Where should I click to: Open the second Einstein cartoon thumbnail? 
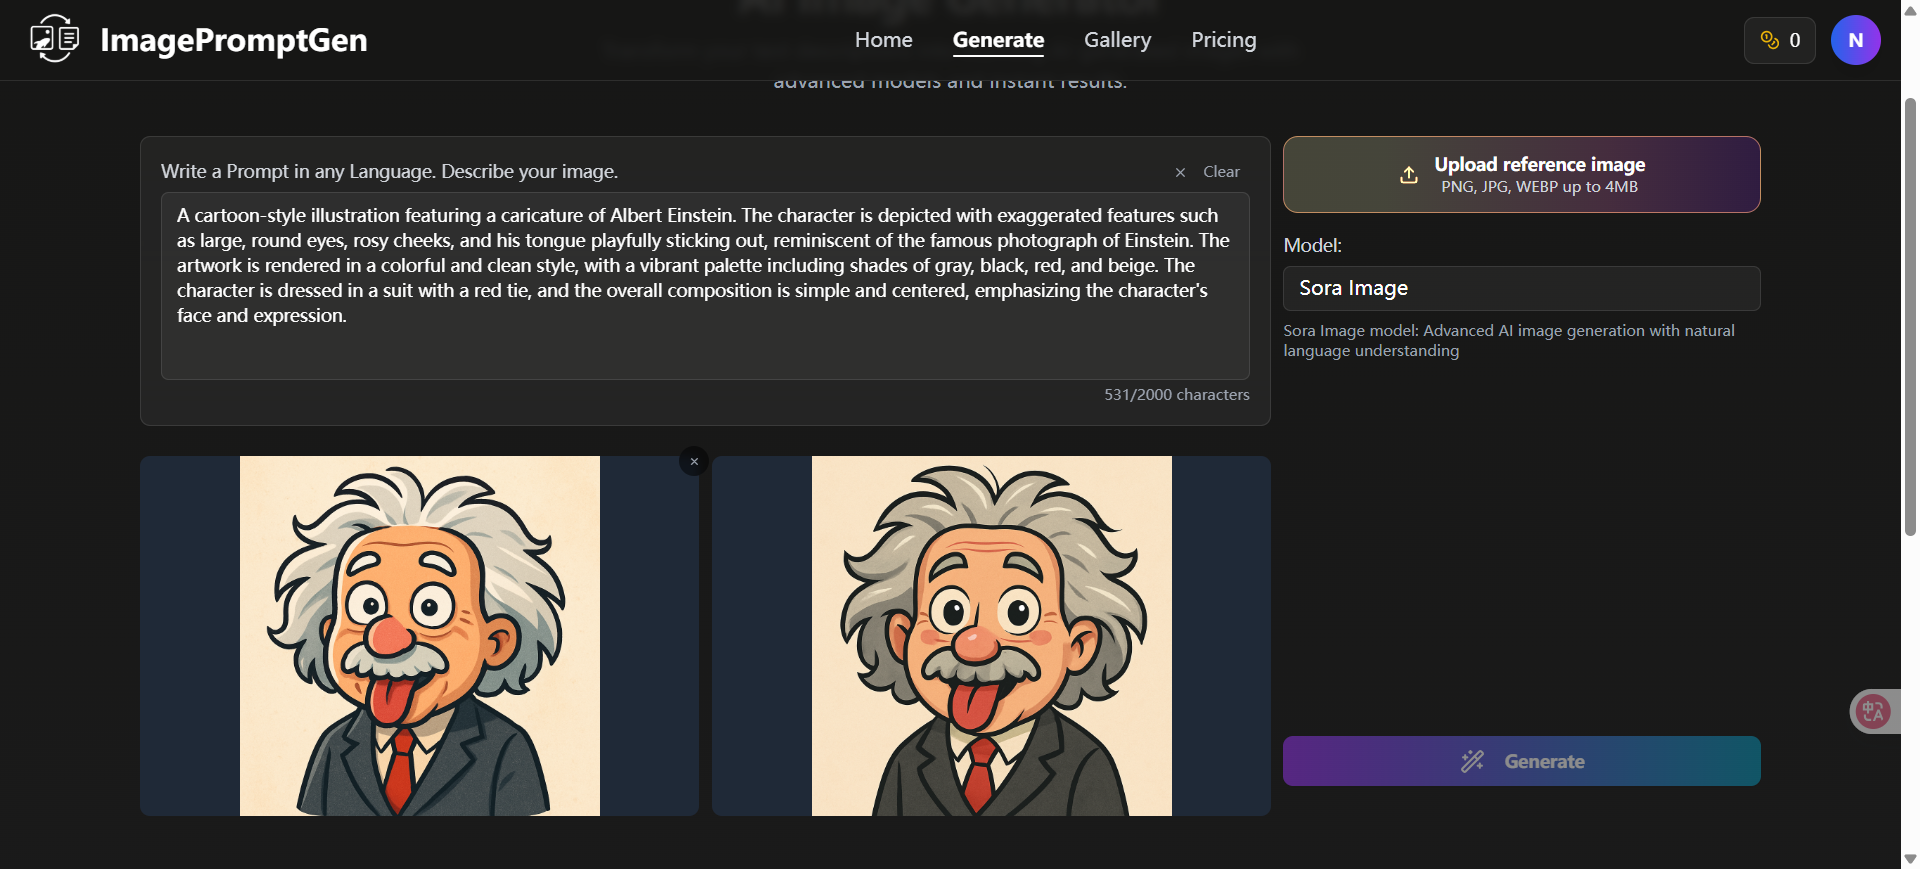coord(991,636)
